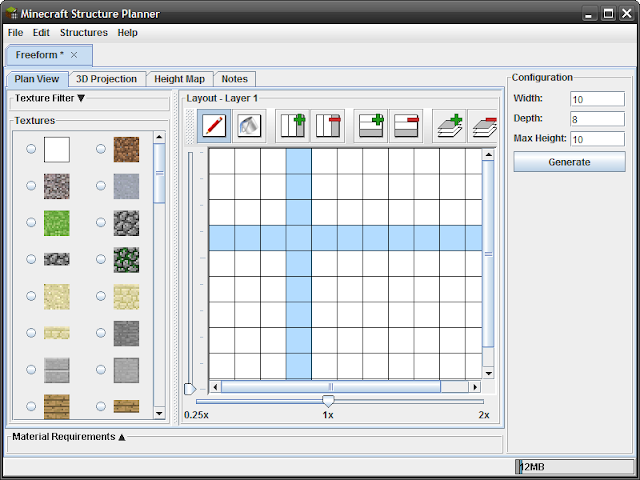Click the add row icon
The image size is (640, 480).
click(x=371, y=126)
